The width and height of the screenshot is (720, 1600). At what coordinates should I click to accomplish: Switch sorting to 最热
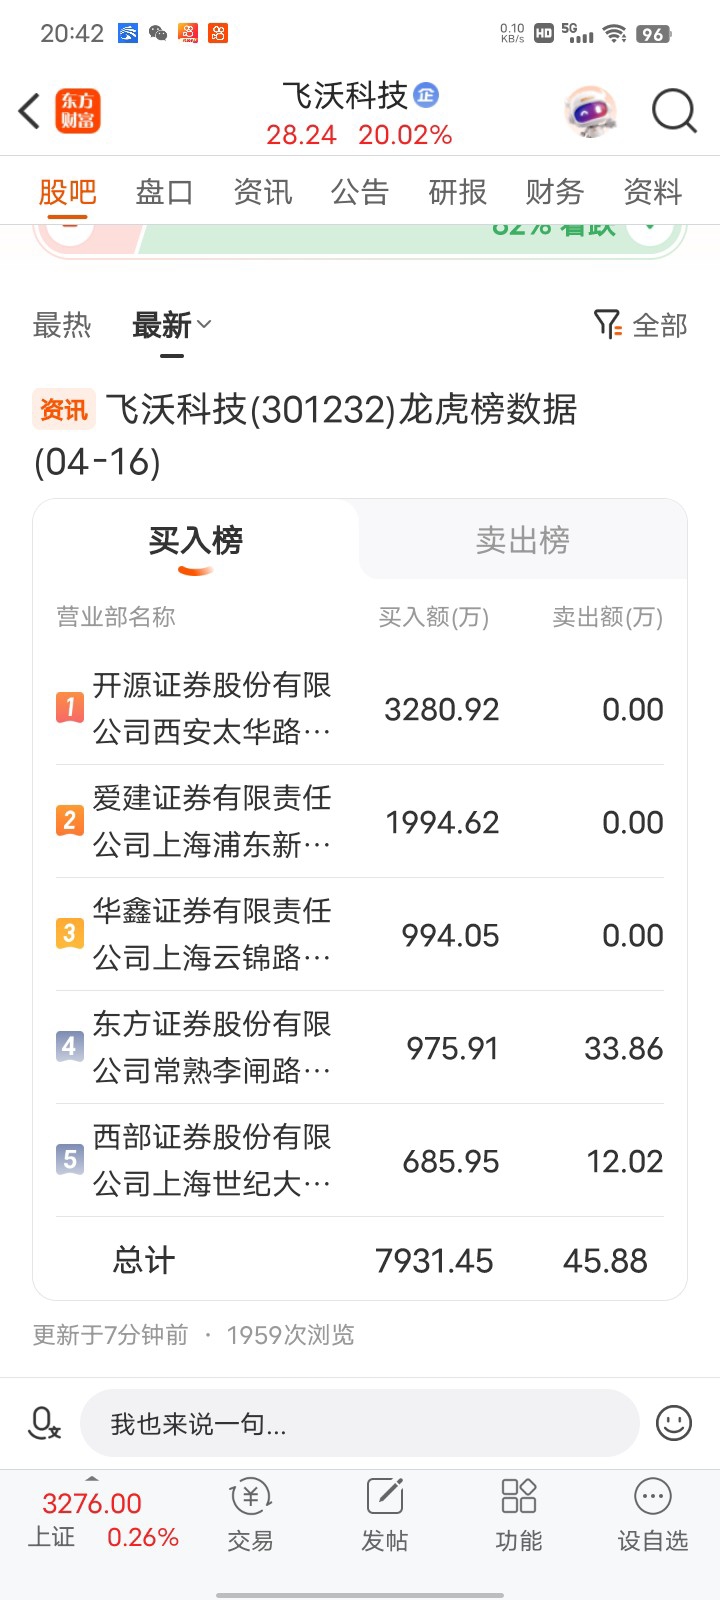(x=62, y=325)
